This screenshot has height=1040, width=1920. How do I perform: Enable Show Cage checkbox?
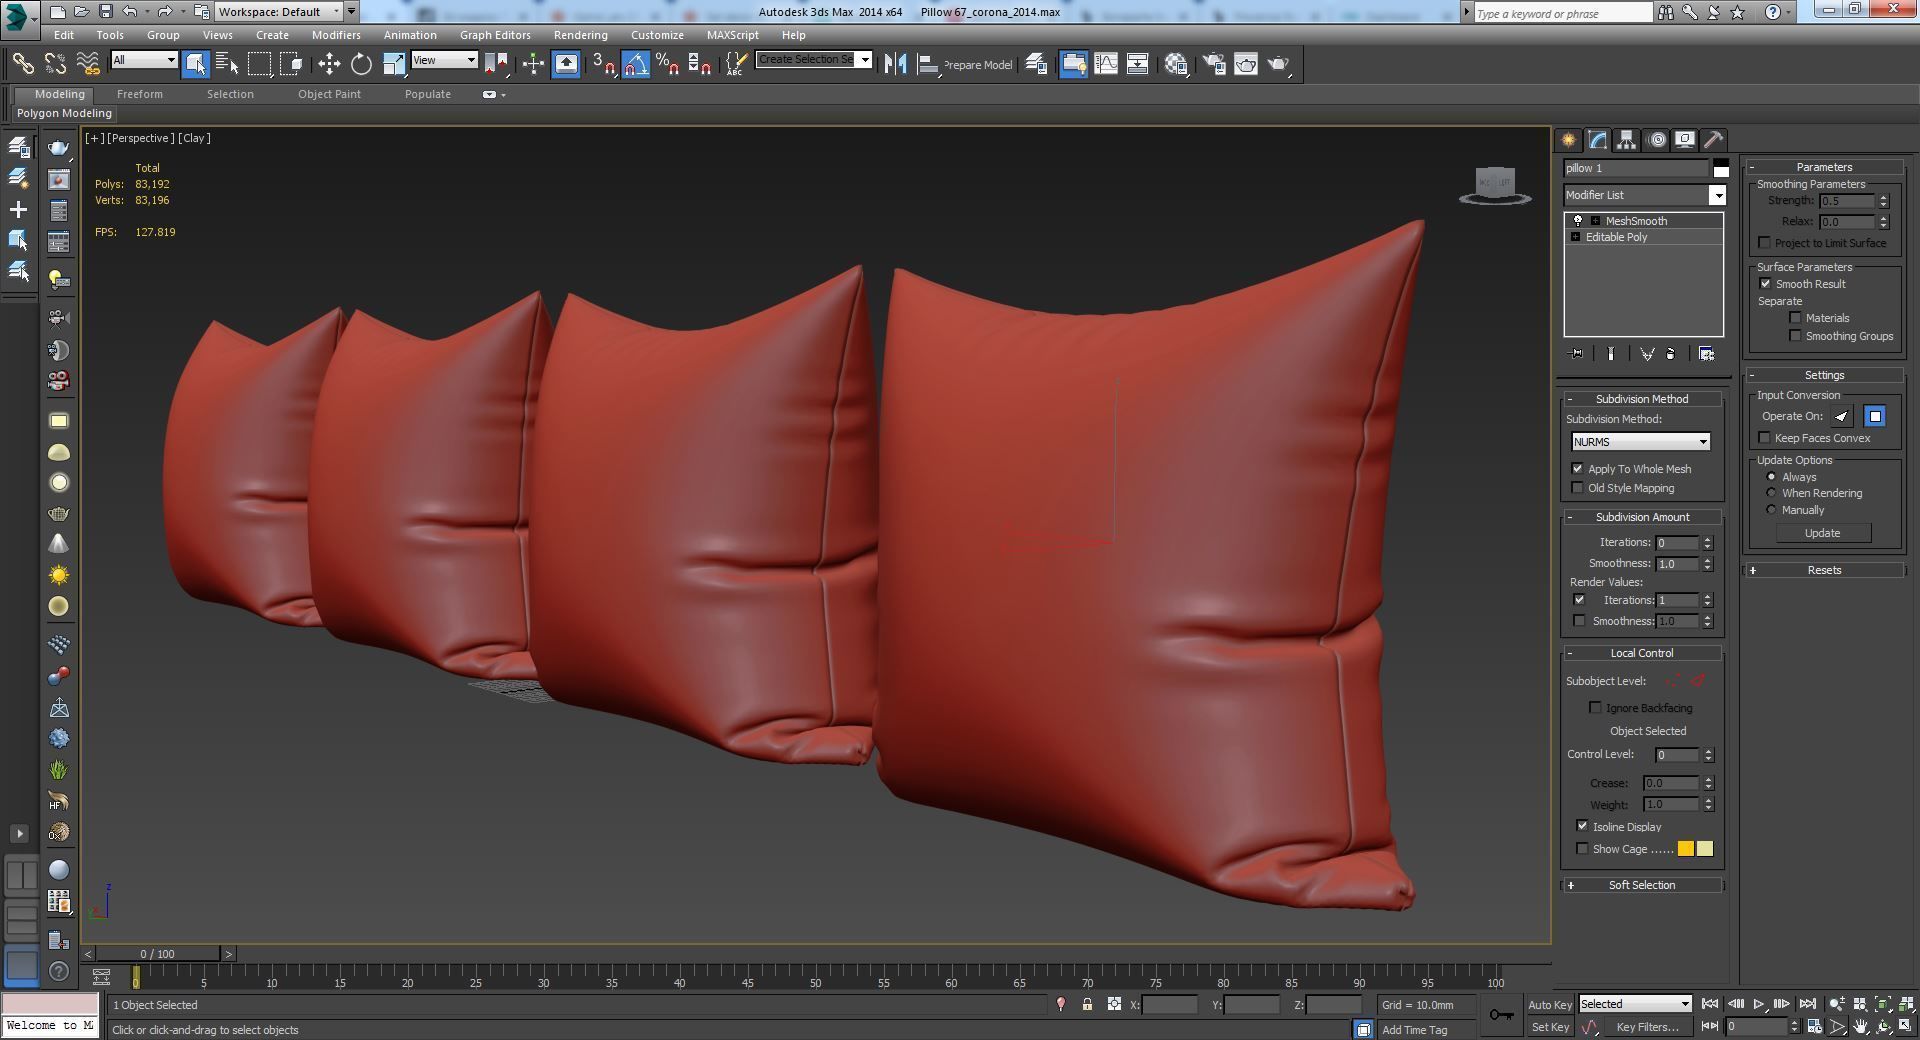click(x=1582, y=849)
